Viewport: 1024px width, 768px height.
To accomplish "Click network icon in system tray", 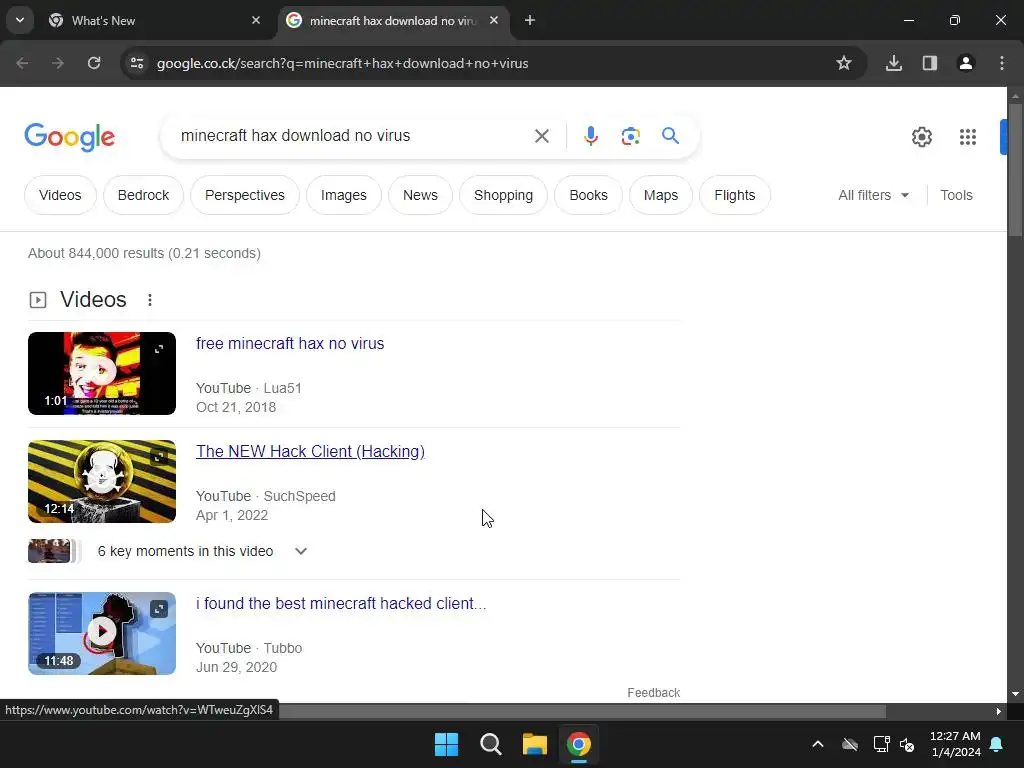I will [x=882, y=744].
